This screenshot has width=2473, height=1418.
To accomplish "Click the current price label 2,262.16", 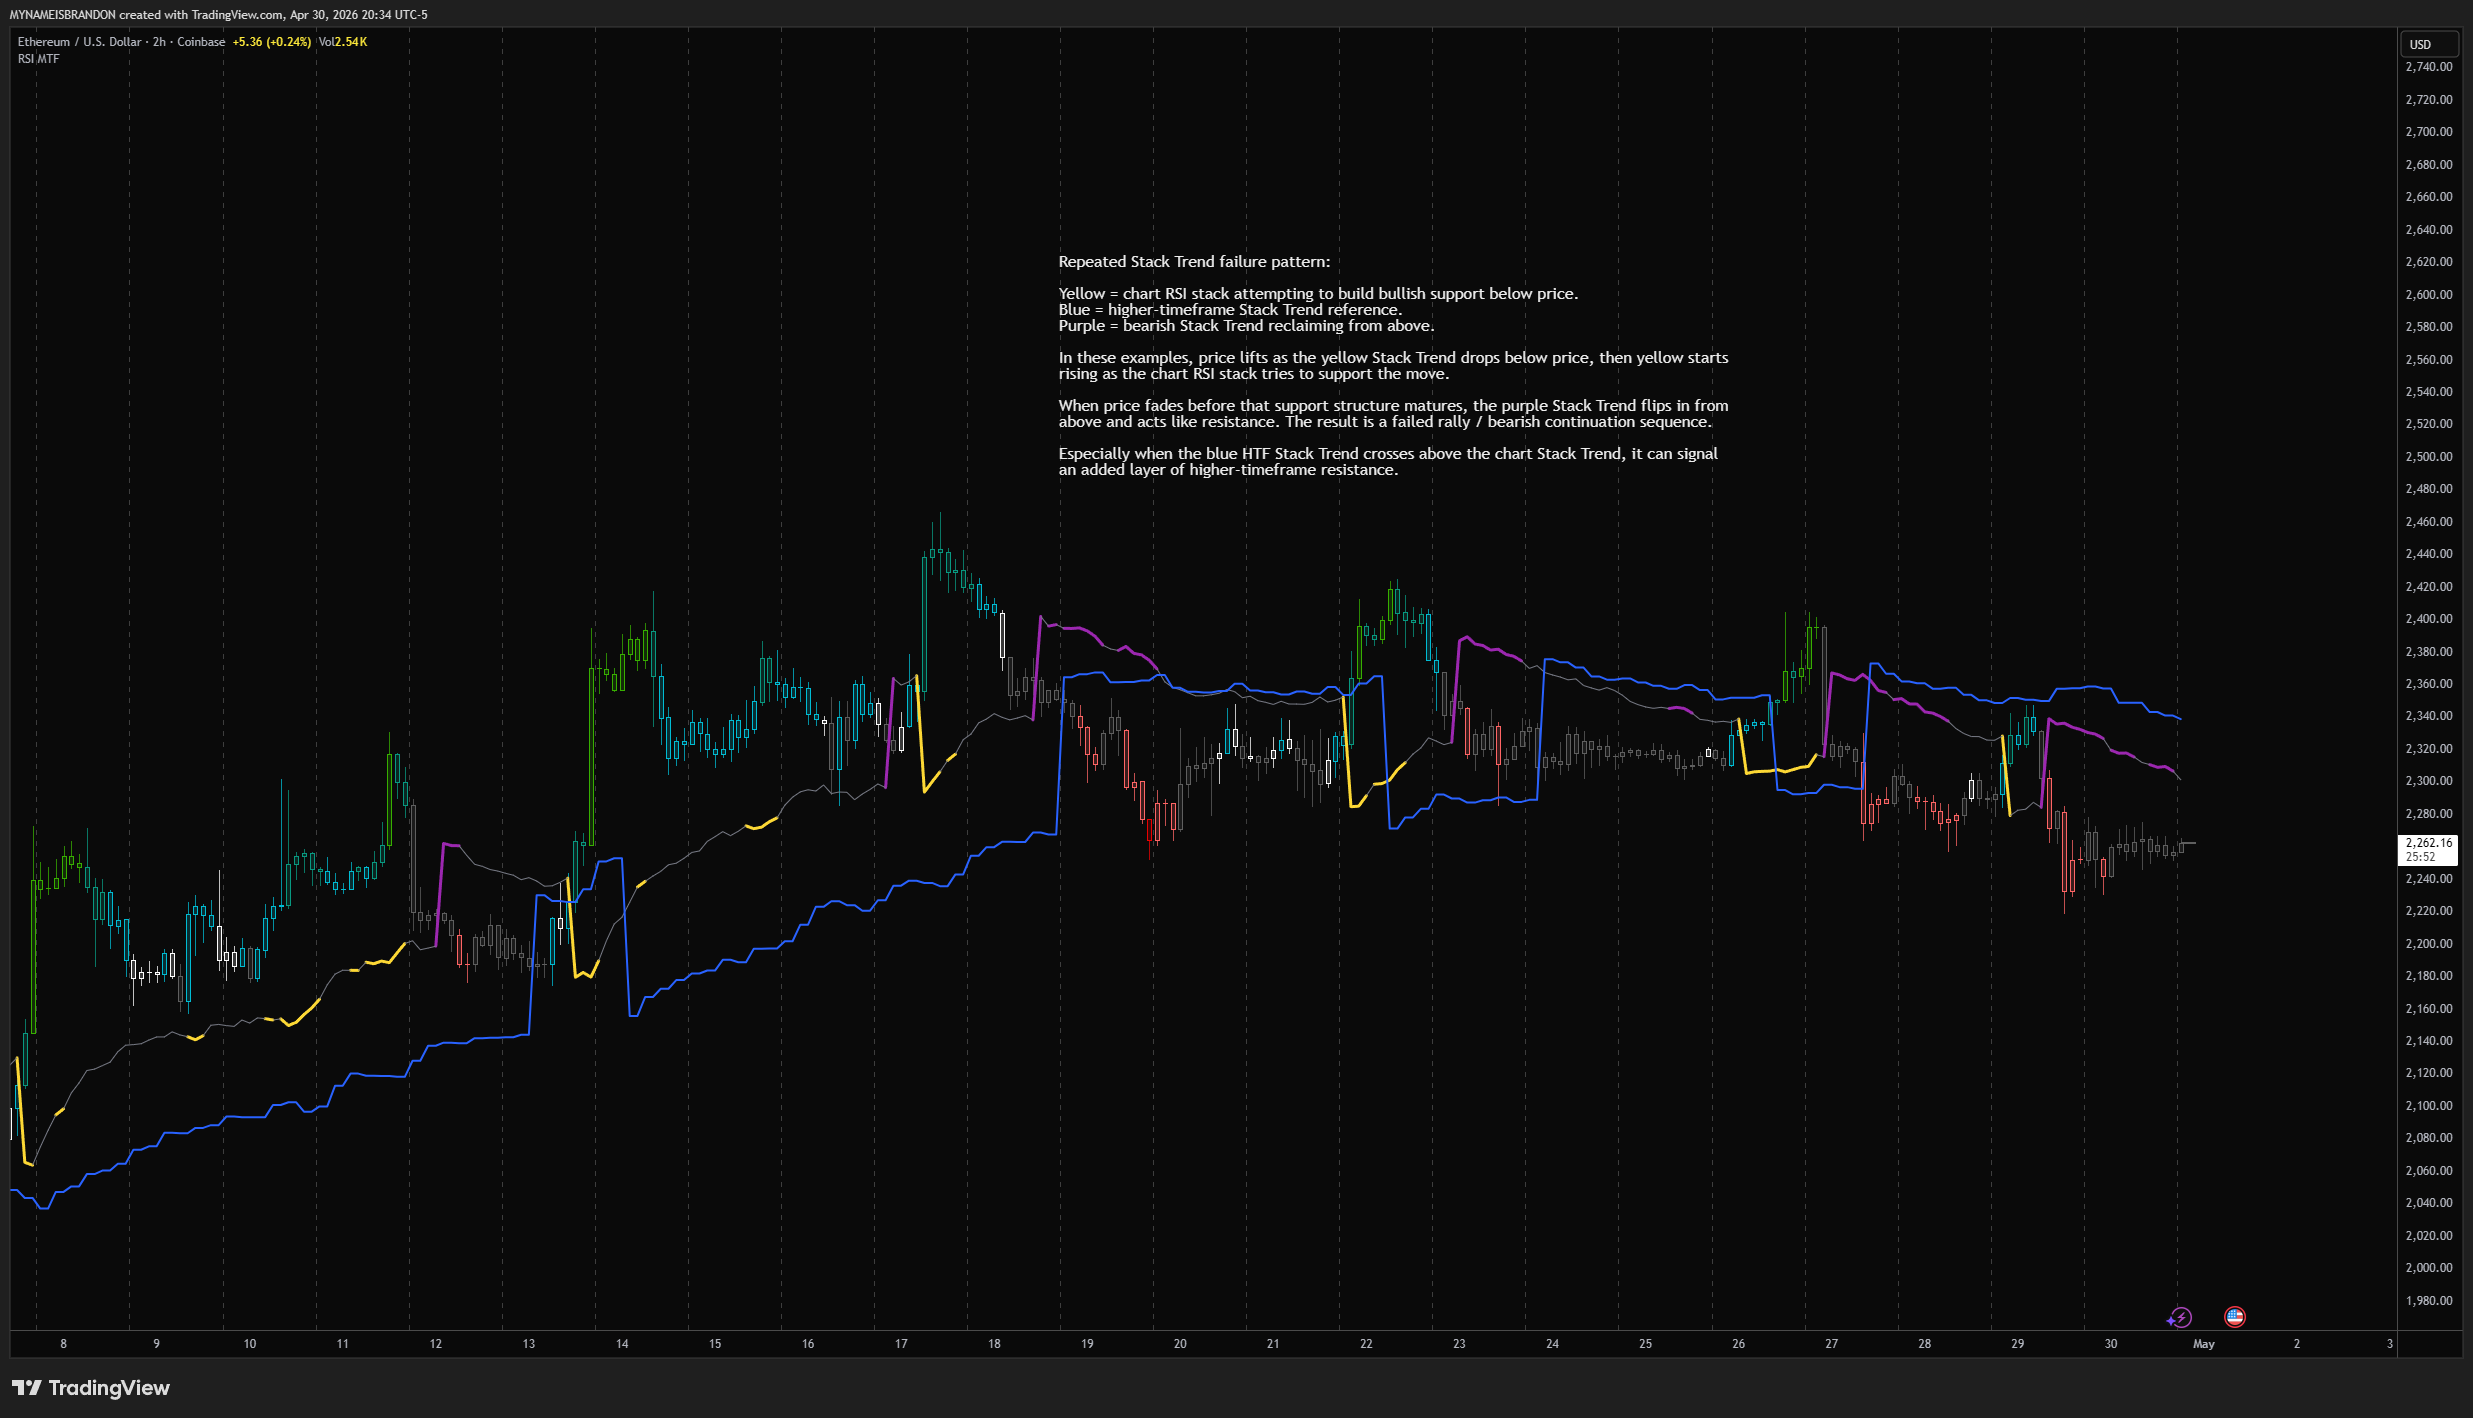I will point(2428,849).
